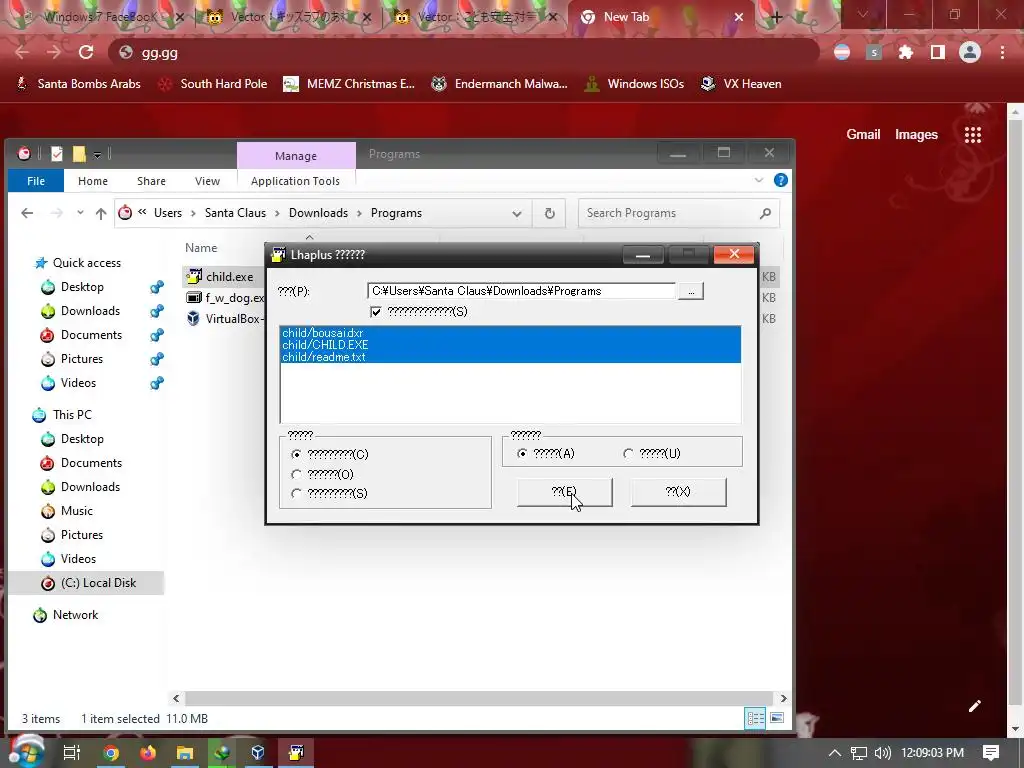Click Lhaplus taskbar icon

point(296,753)
